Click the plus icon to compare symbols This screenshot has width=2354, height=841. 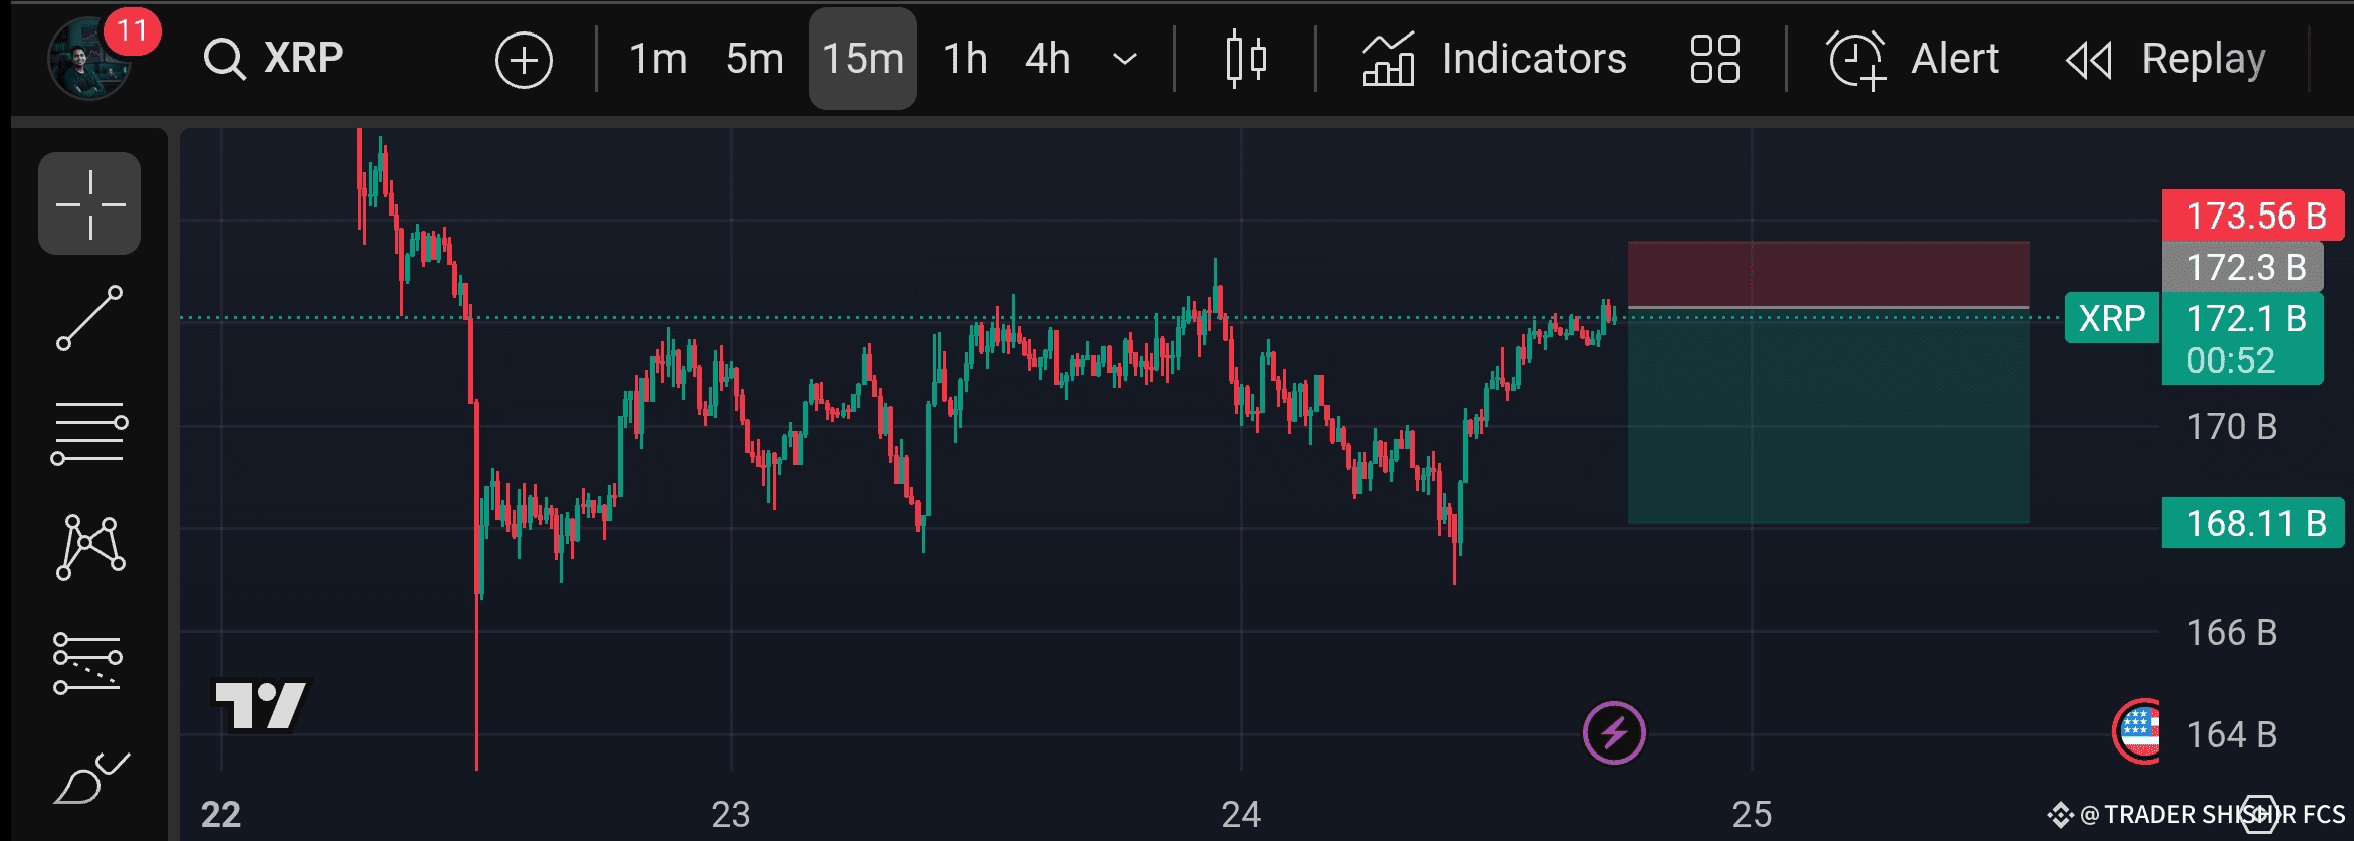[523, 60]
